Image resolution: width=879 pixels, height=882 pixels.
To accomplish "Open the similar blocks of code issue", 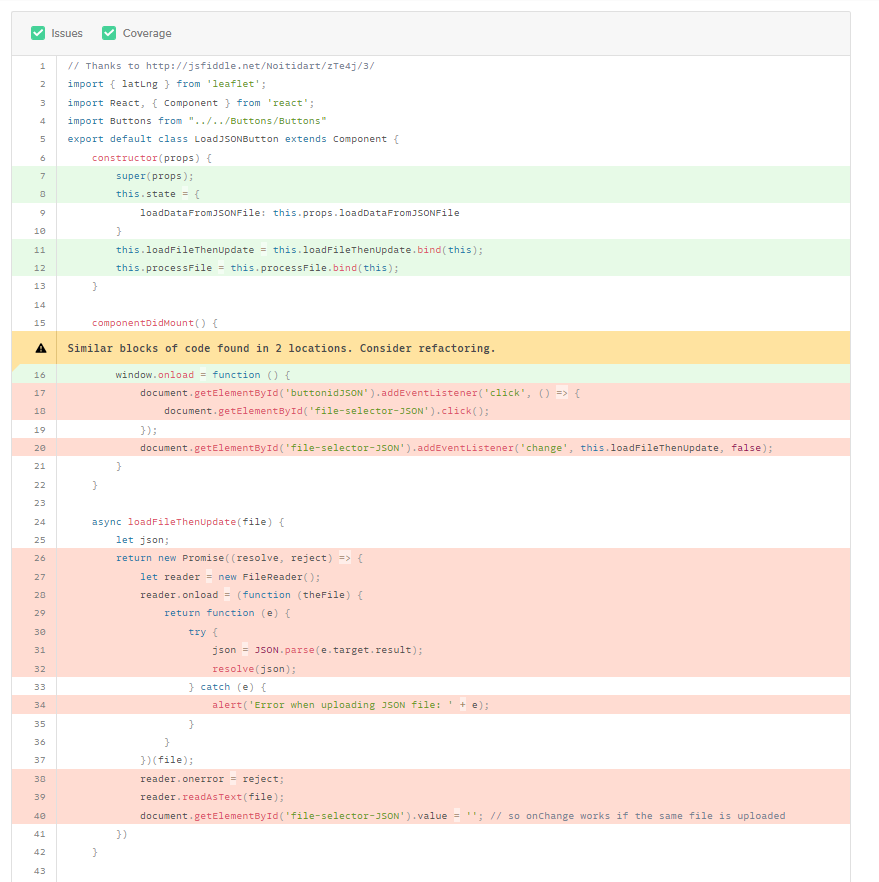I will (431, 348).
